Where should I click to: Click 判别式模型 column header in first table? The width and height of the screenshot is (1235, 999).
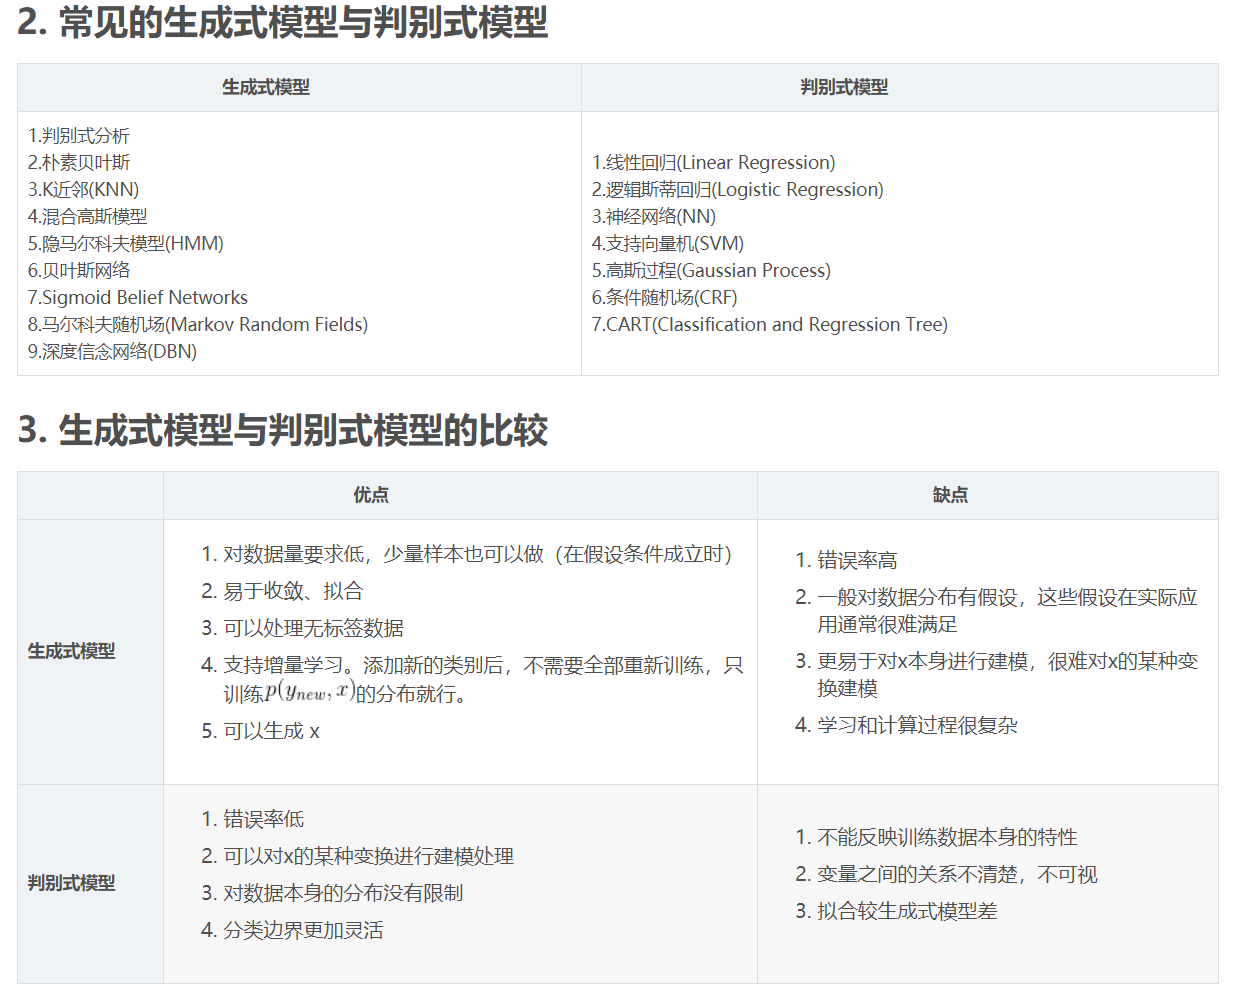point(844,87)
